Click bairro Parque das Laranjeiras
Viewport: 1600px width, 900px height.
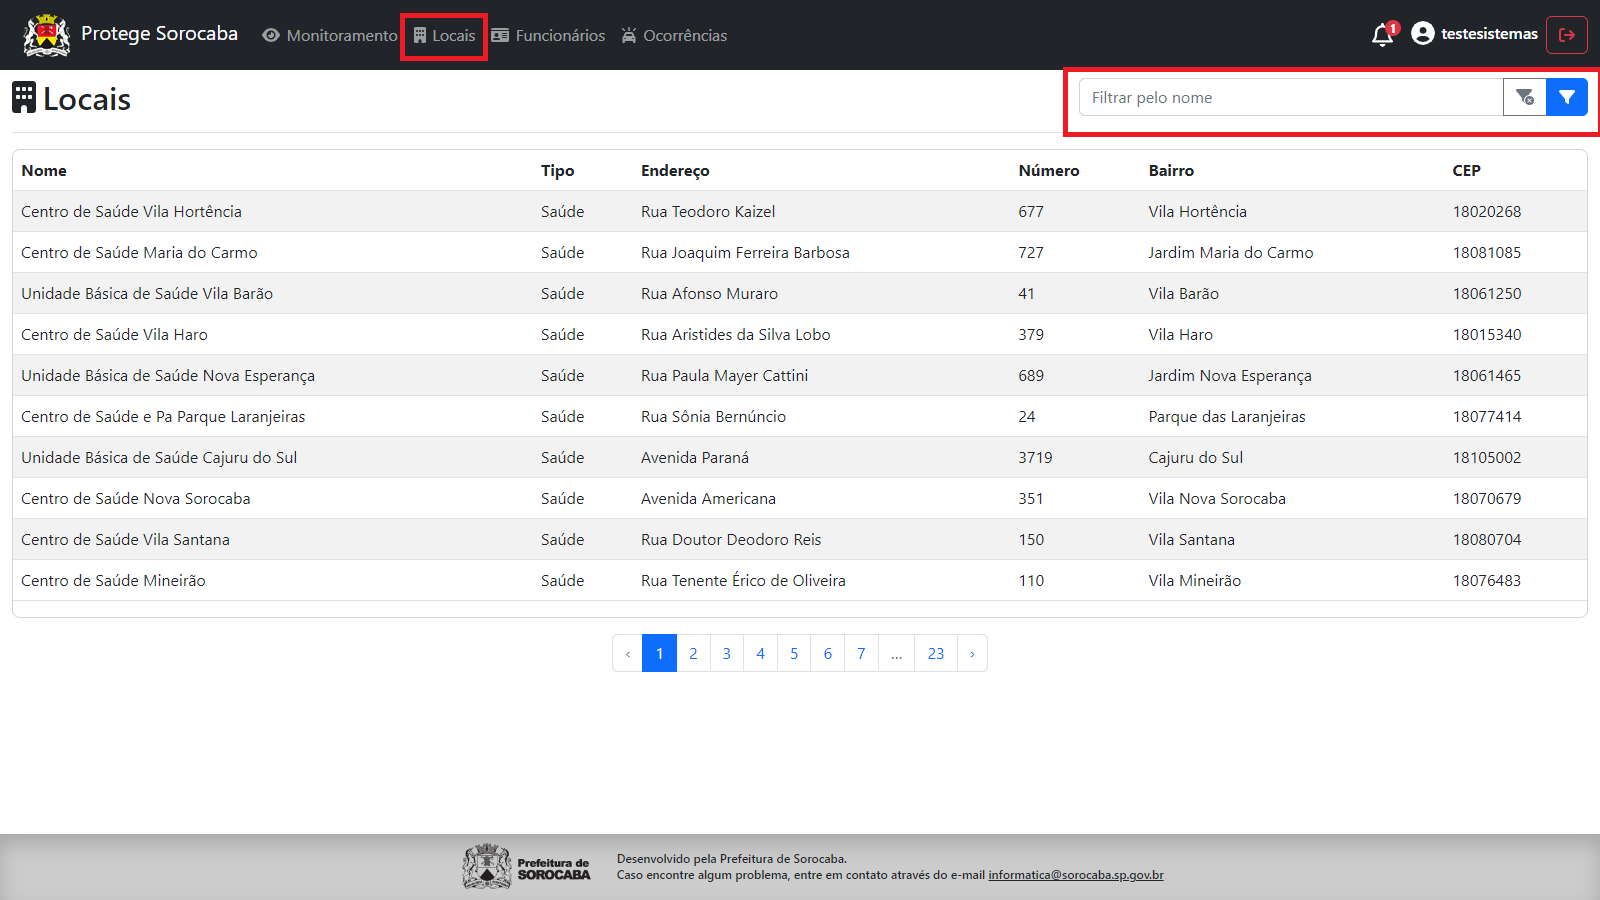[1227, 416]
